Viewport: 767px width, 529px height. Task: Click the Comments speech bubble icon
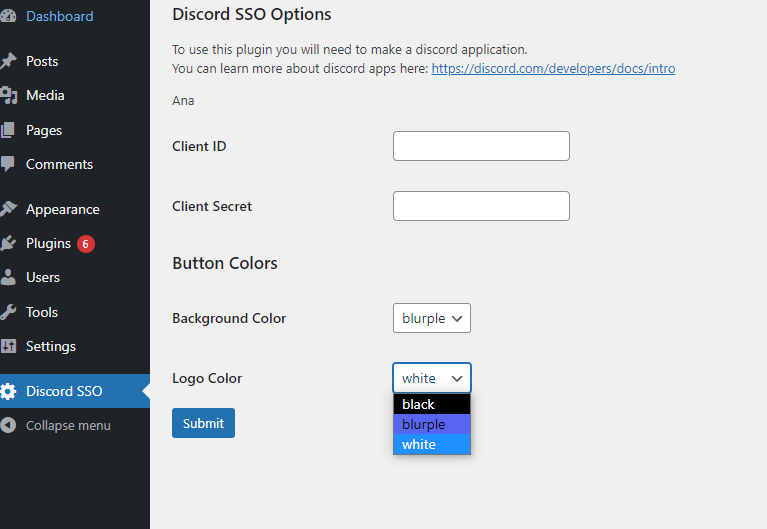pos(7,164)
